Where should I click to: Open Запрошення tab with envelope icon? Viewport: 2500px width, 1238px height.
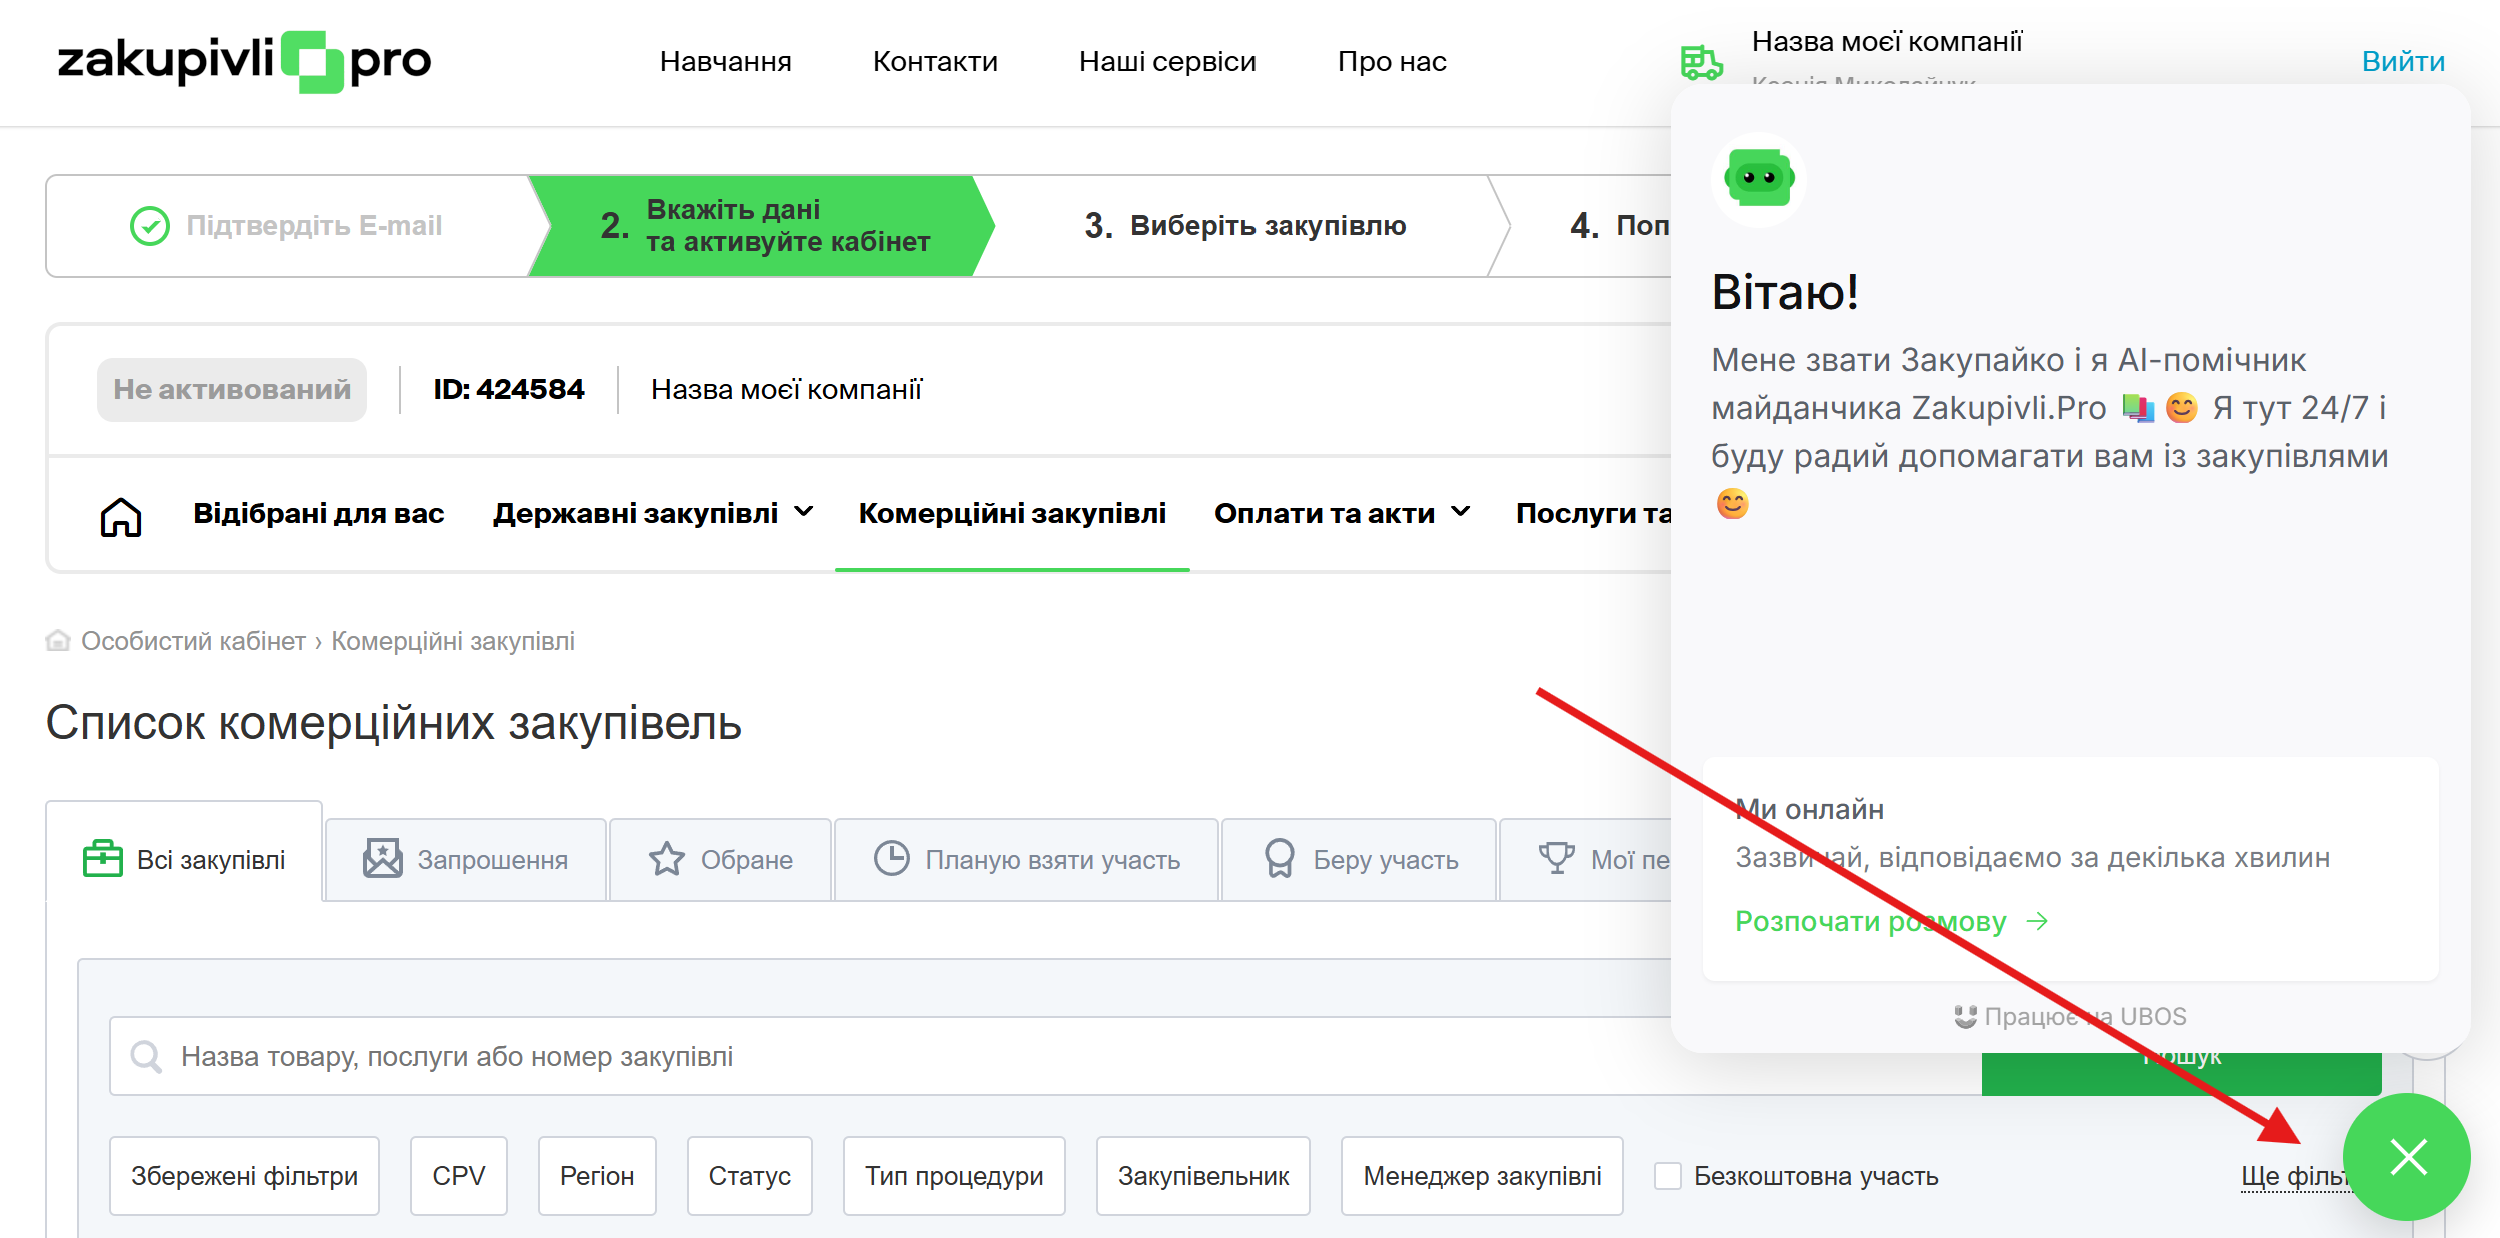click(466, 860)
